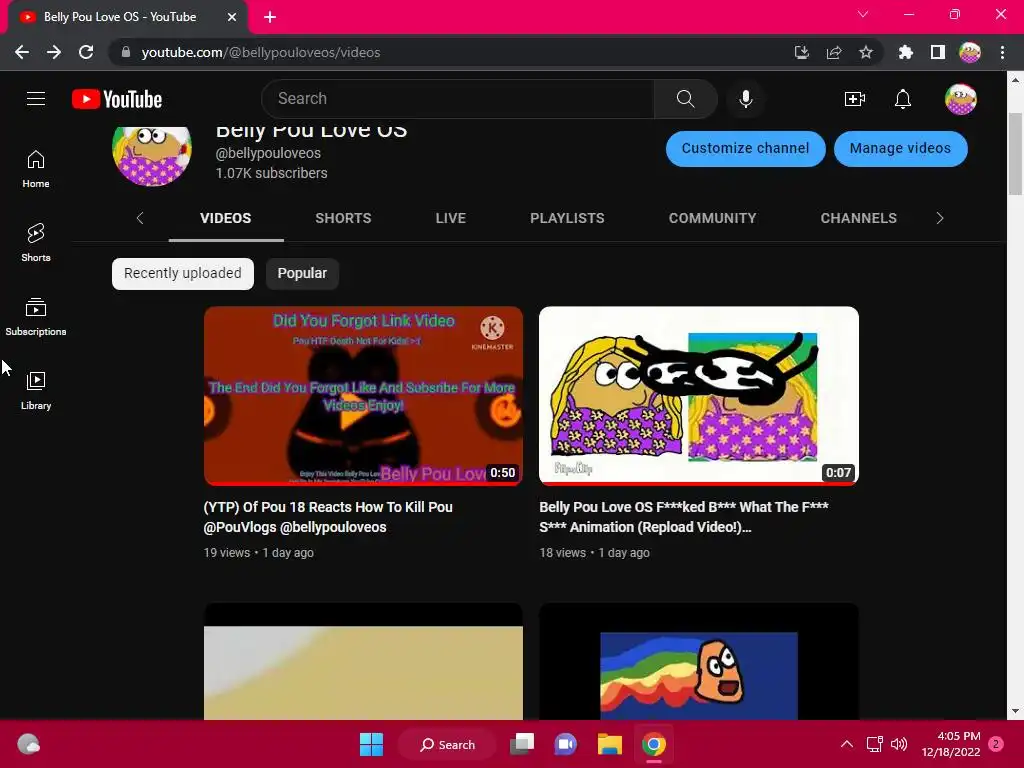Screen dimensions: 1024x768
Task: Go forward with the browser forward arrow
Action: pos(54,52)
